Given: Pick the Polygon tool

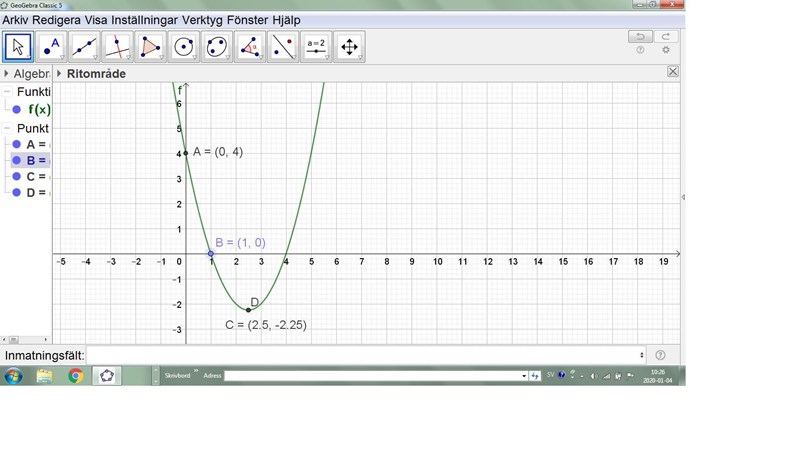Looking at the screenshot, I should point(151,46).
